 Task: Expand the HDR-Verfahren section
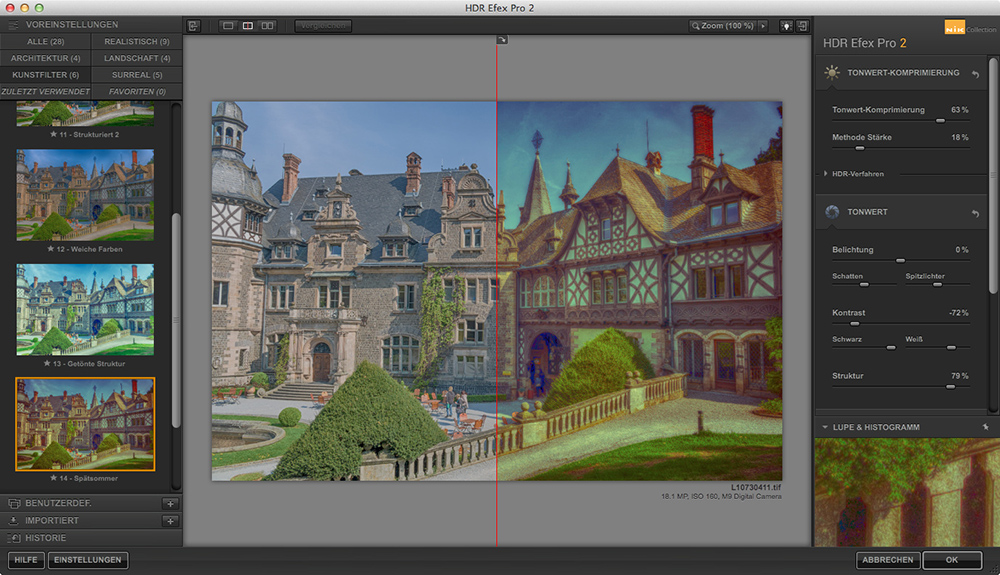tap(826, 174)
